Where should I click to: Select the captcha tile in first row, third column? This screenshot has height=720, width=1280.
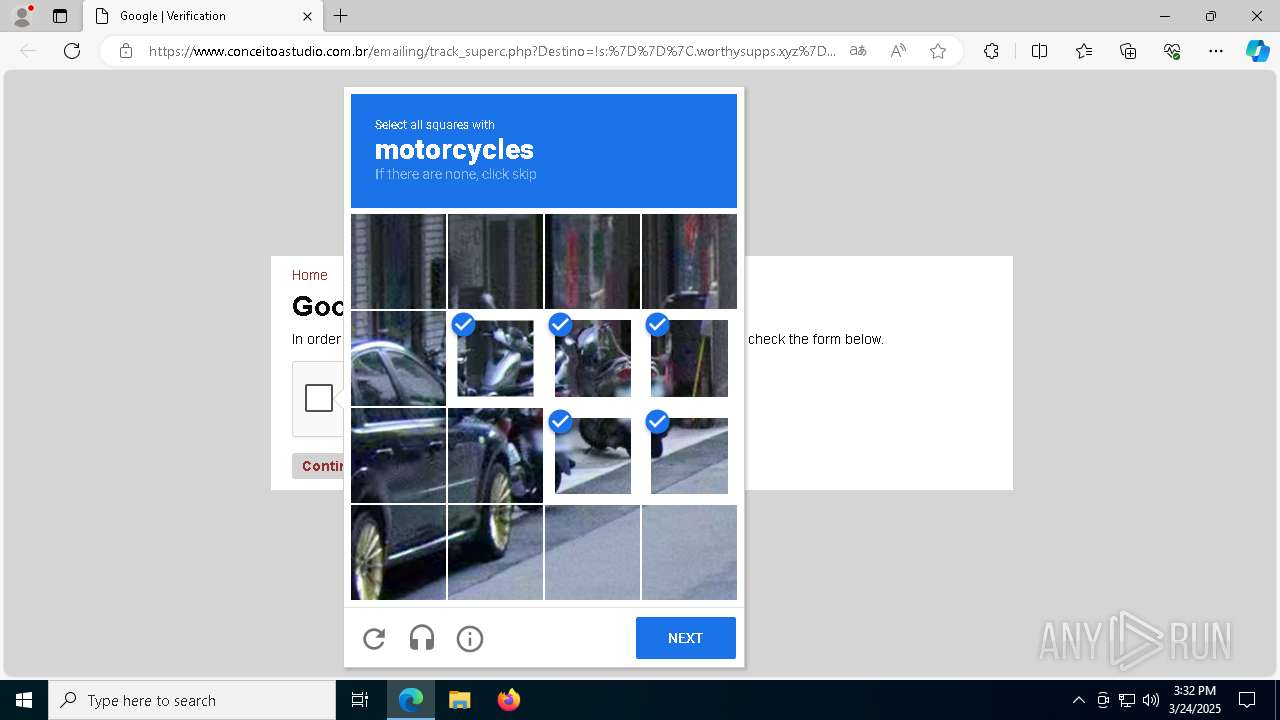[x=592, y=261]
